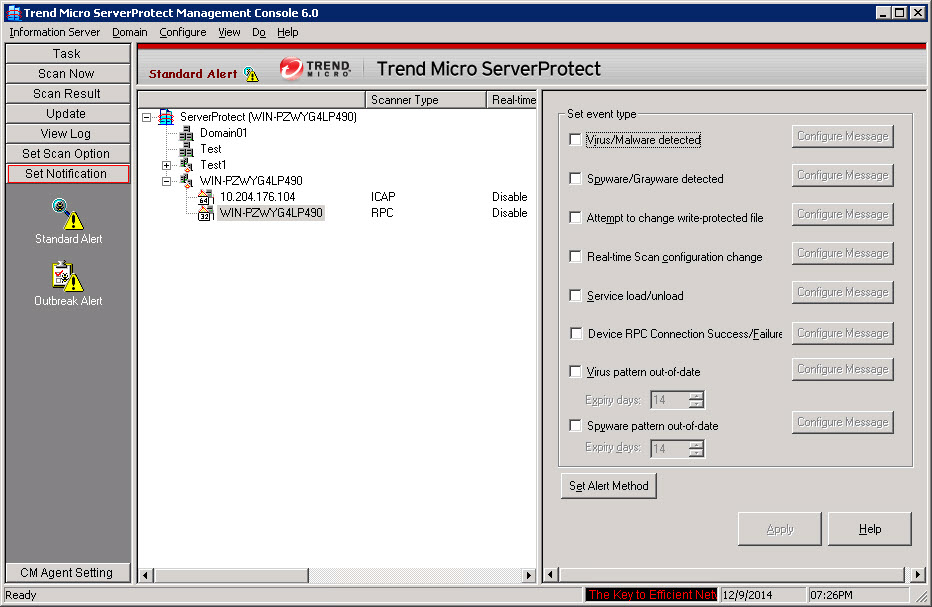
Task: Configure Message for Spyware/Grayware detected
Action: 843,175
